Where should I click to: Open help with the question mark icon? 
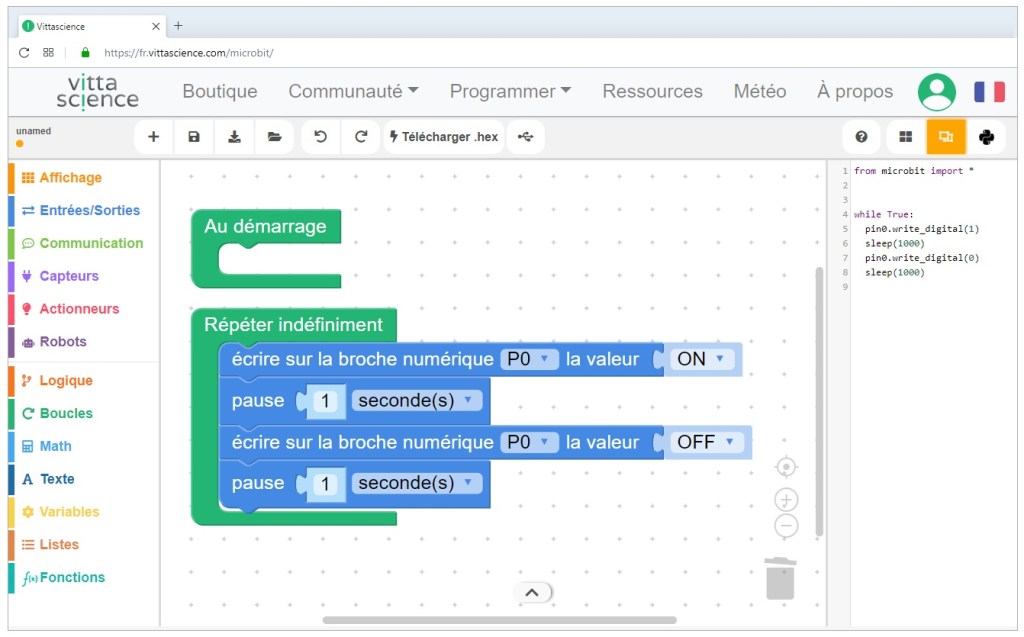(x=861, y=137)
